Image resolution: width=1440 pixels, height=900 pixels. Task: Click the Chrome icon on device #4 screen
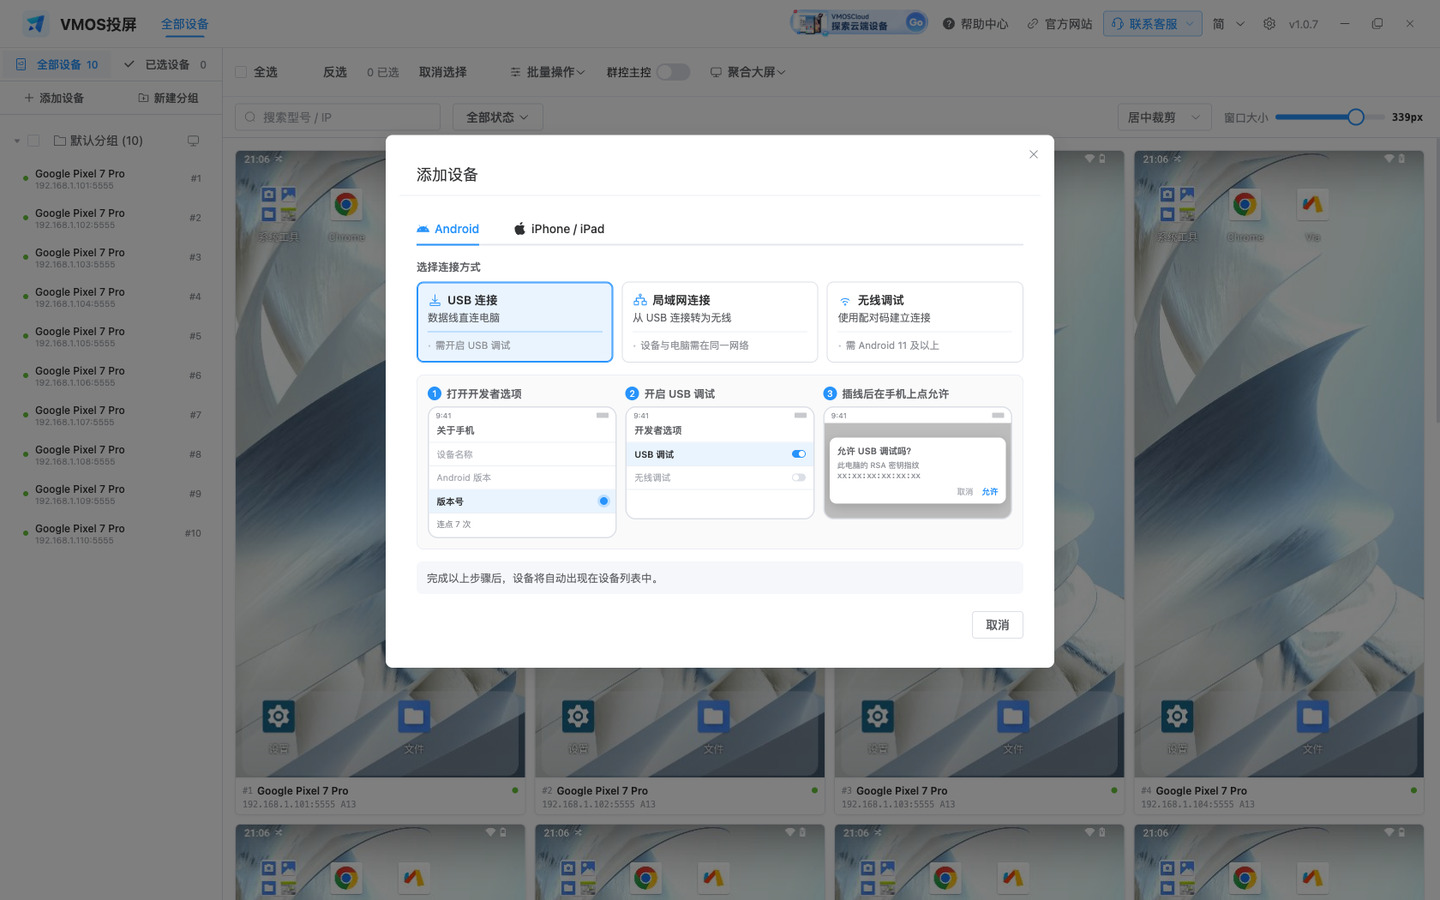tap(1245, 205)
